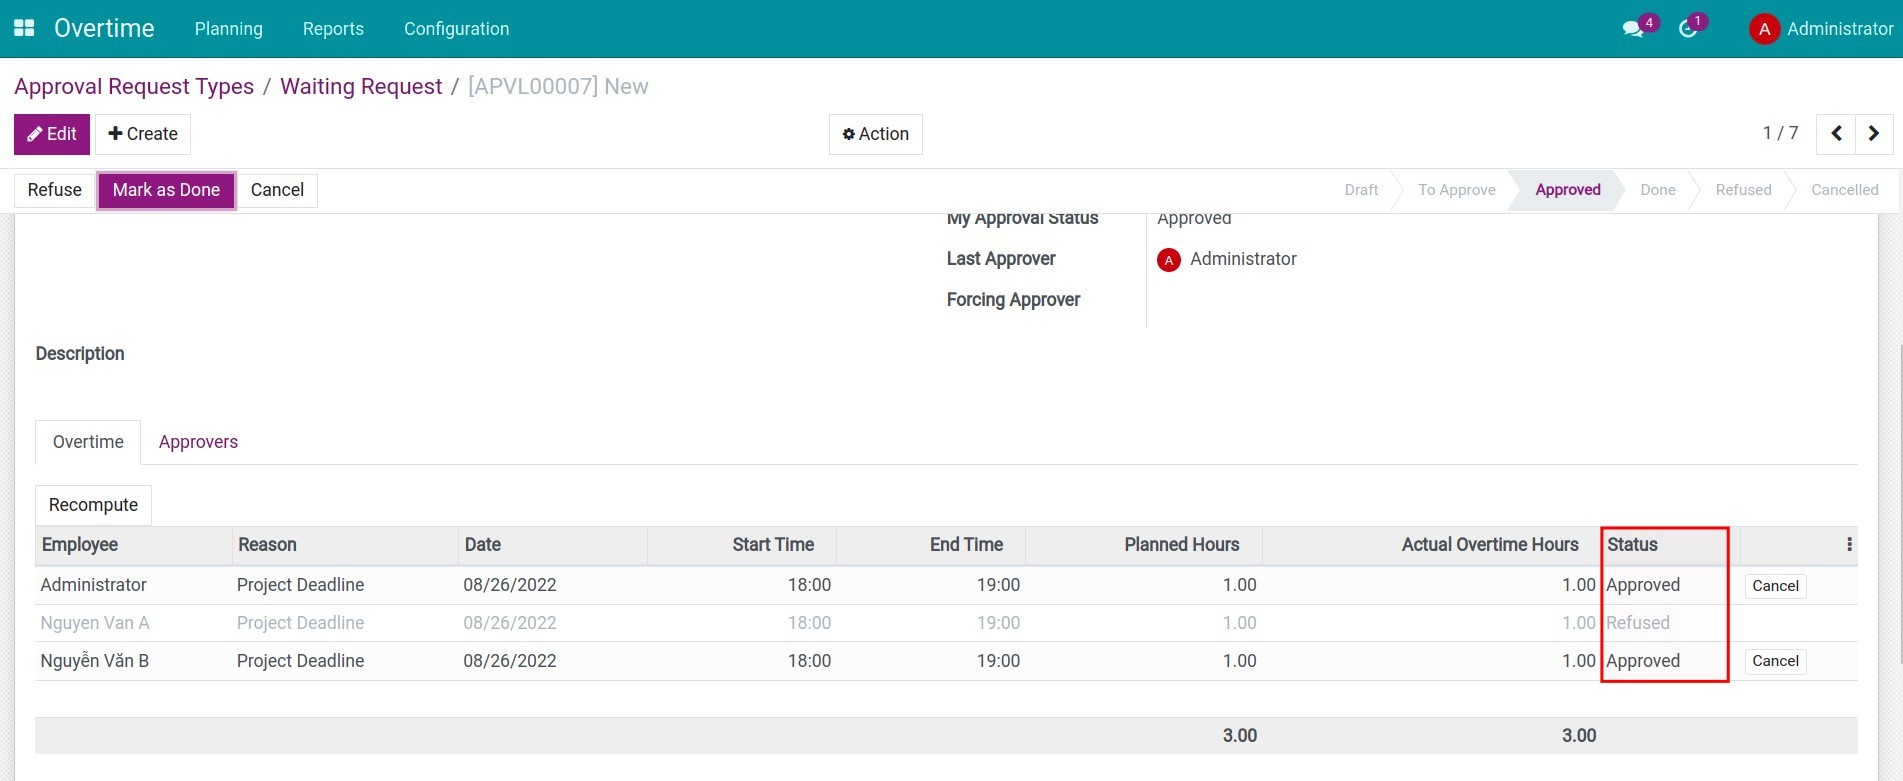This screenshot has height=781, width=1903.
Task: Open the chat messages icon
Action: (1633, 29)
